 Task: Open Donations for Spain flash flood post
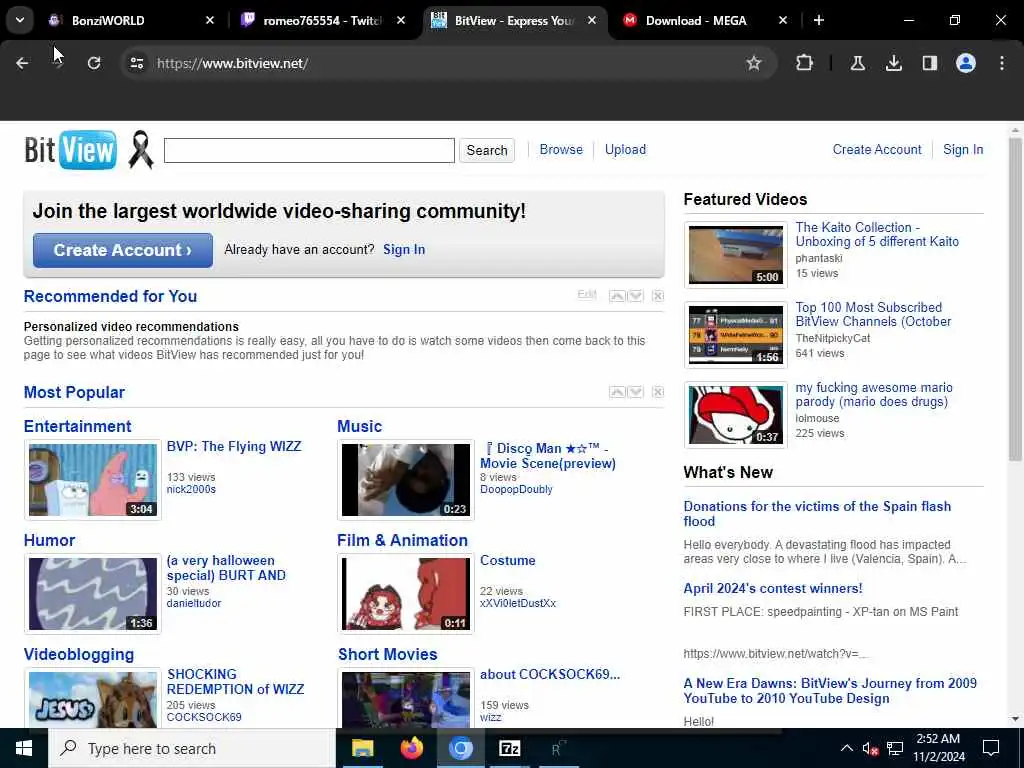[x=817, y=513]
